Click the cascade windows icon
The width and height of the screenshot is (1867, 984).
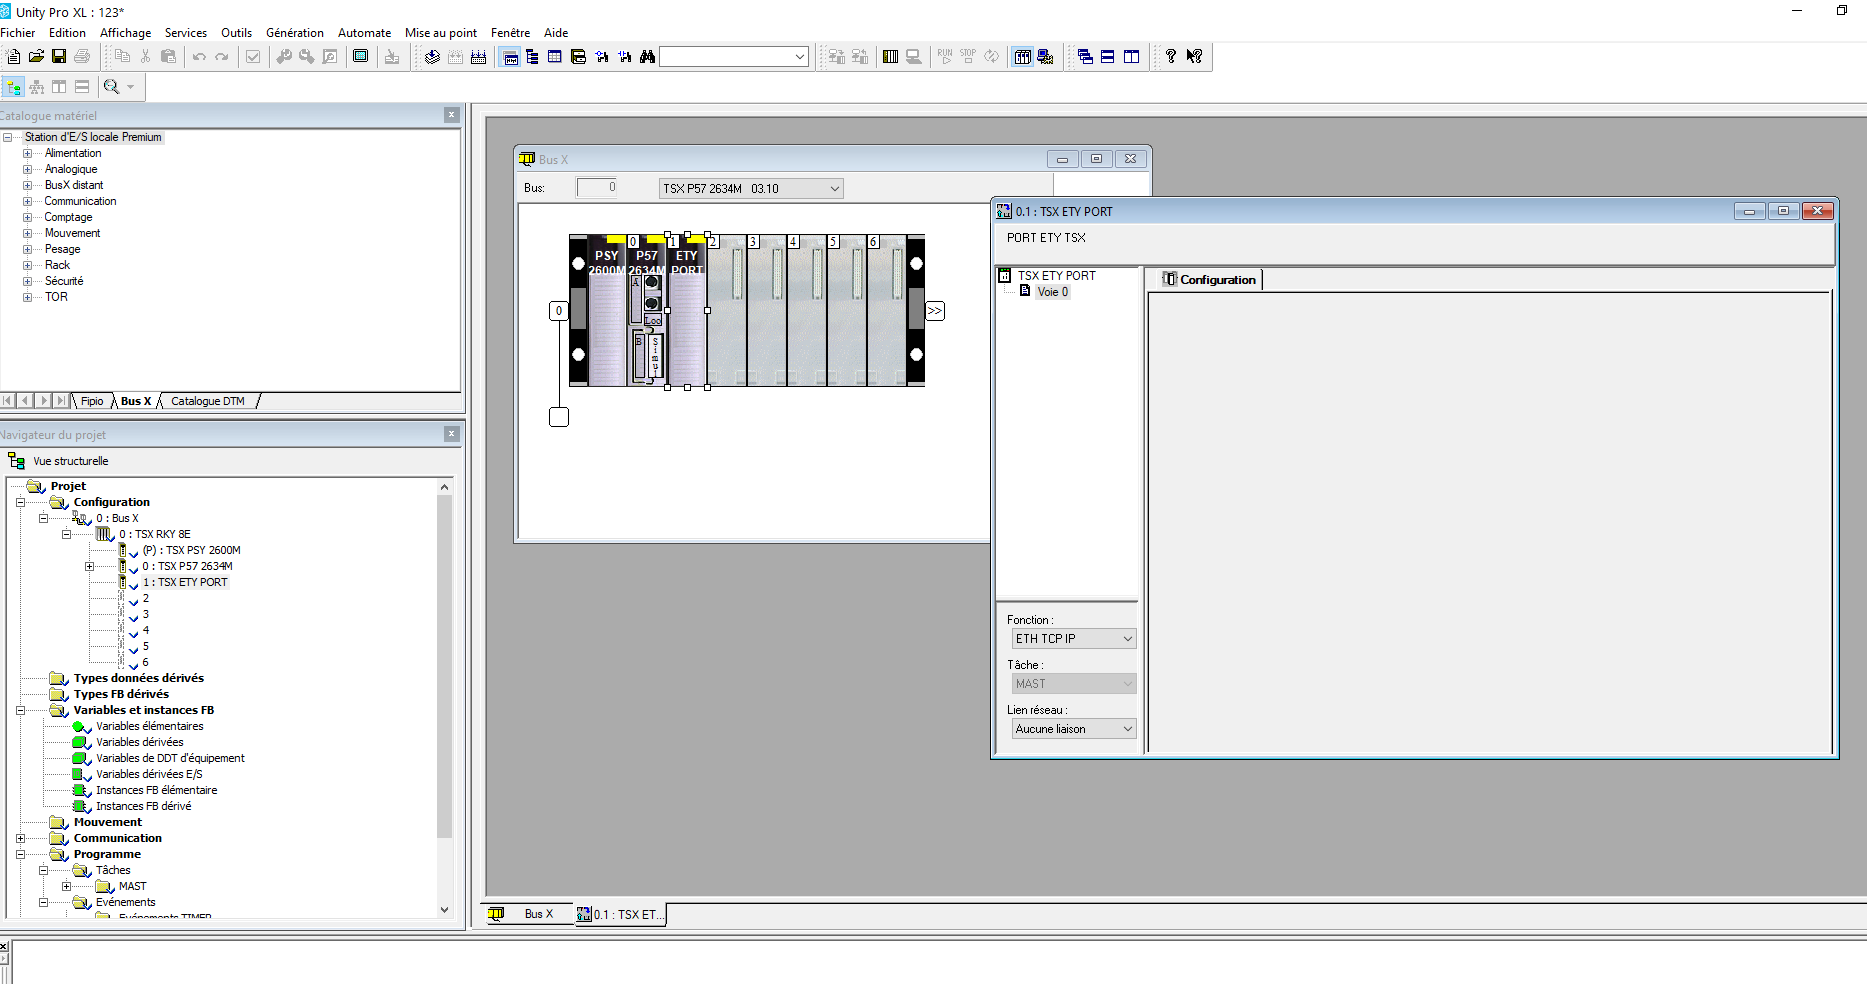1085,57
